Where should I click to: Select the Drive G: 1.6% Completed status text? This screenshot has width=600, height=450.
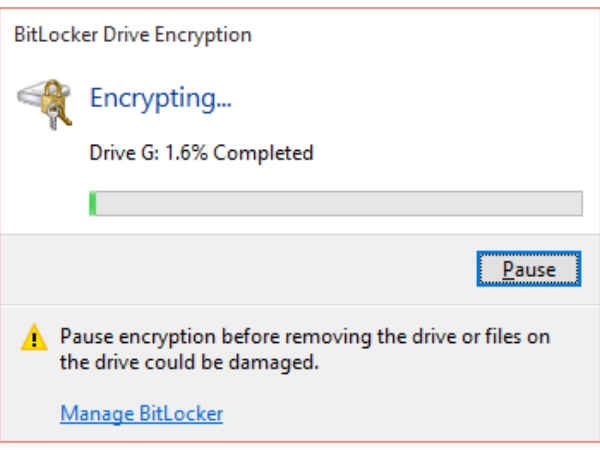pyautogui.click(x=201, y=153)
